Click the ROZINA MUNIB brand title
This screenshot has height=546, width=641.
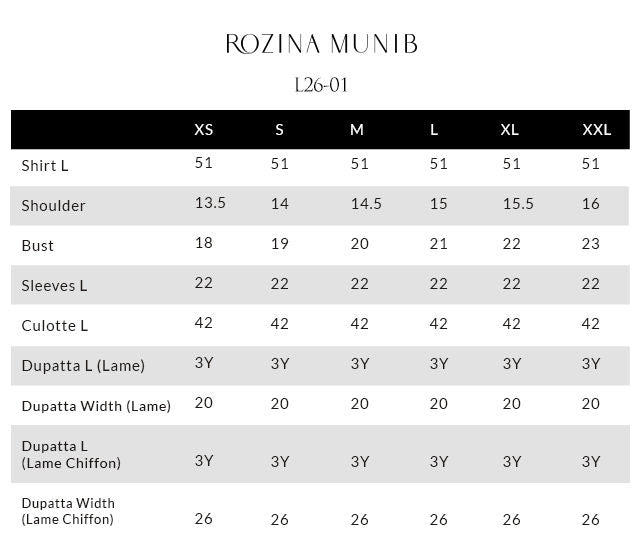[321, 44]
